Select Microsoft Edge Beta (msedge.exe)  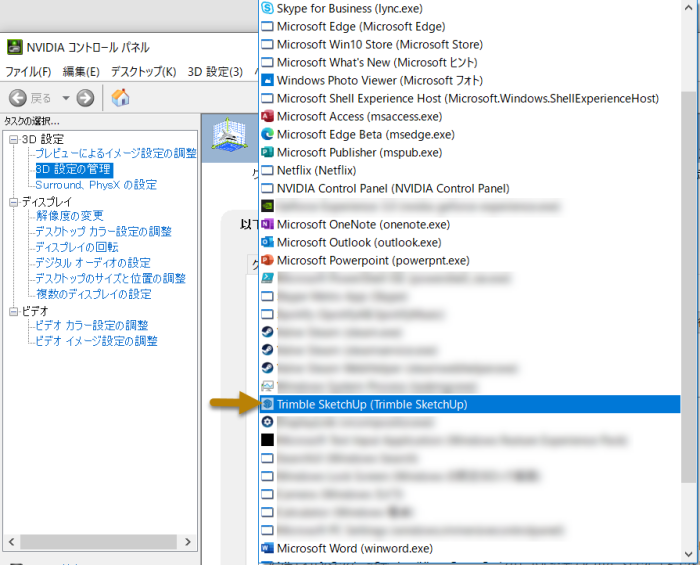tap(470, 134)
